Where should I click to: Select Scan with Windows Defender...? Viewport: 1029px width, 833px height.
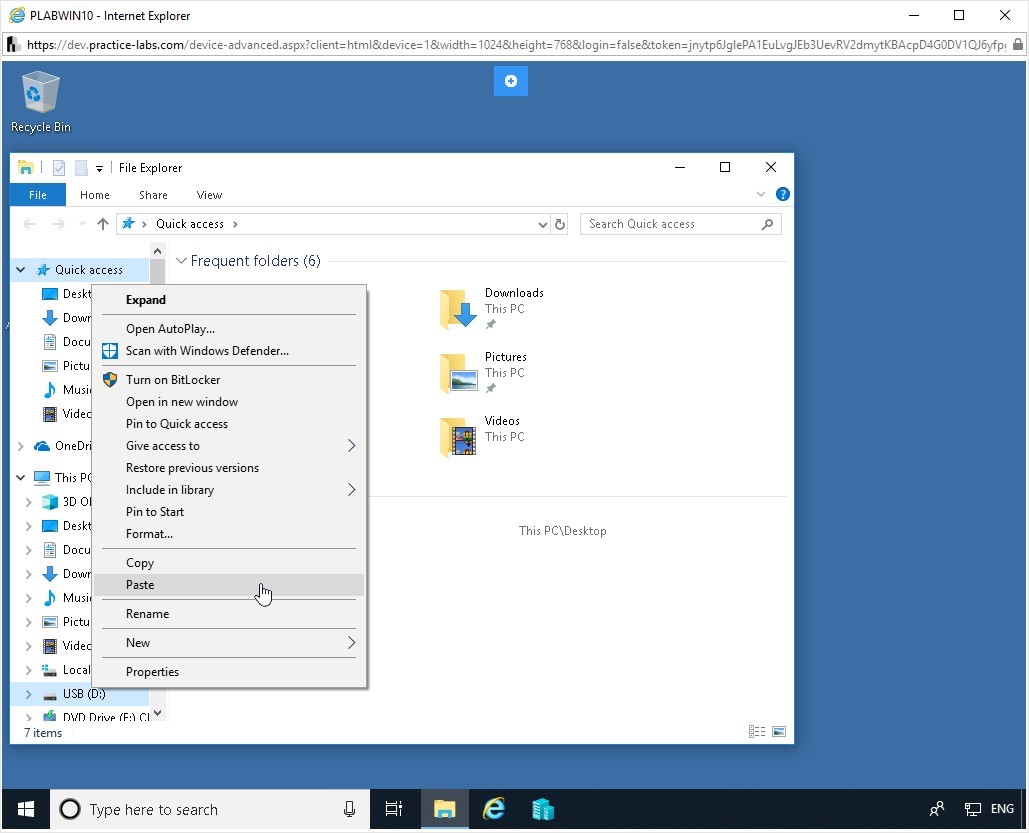tap(228, 351)
